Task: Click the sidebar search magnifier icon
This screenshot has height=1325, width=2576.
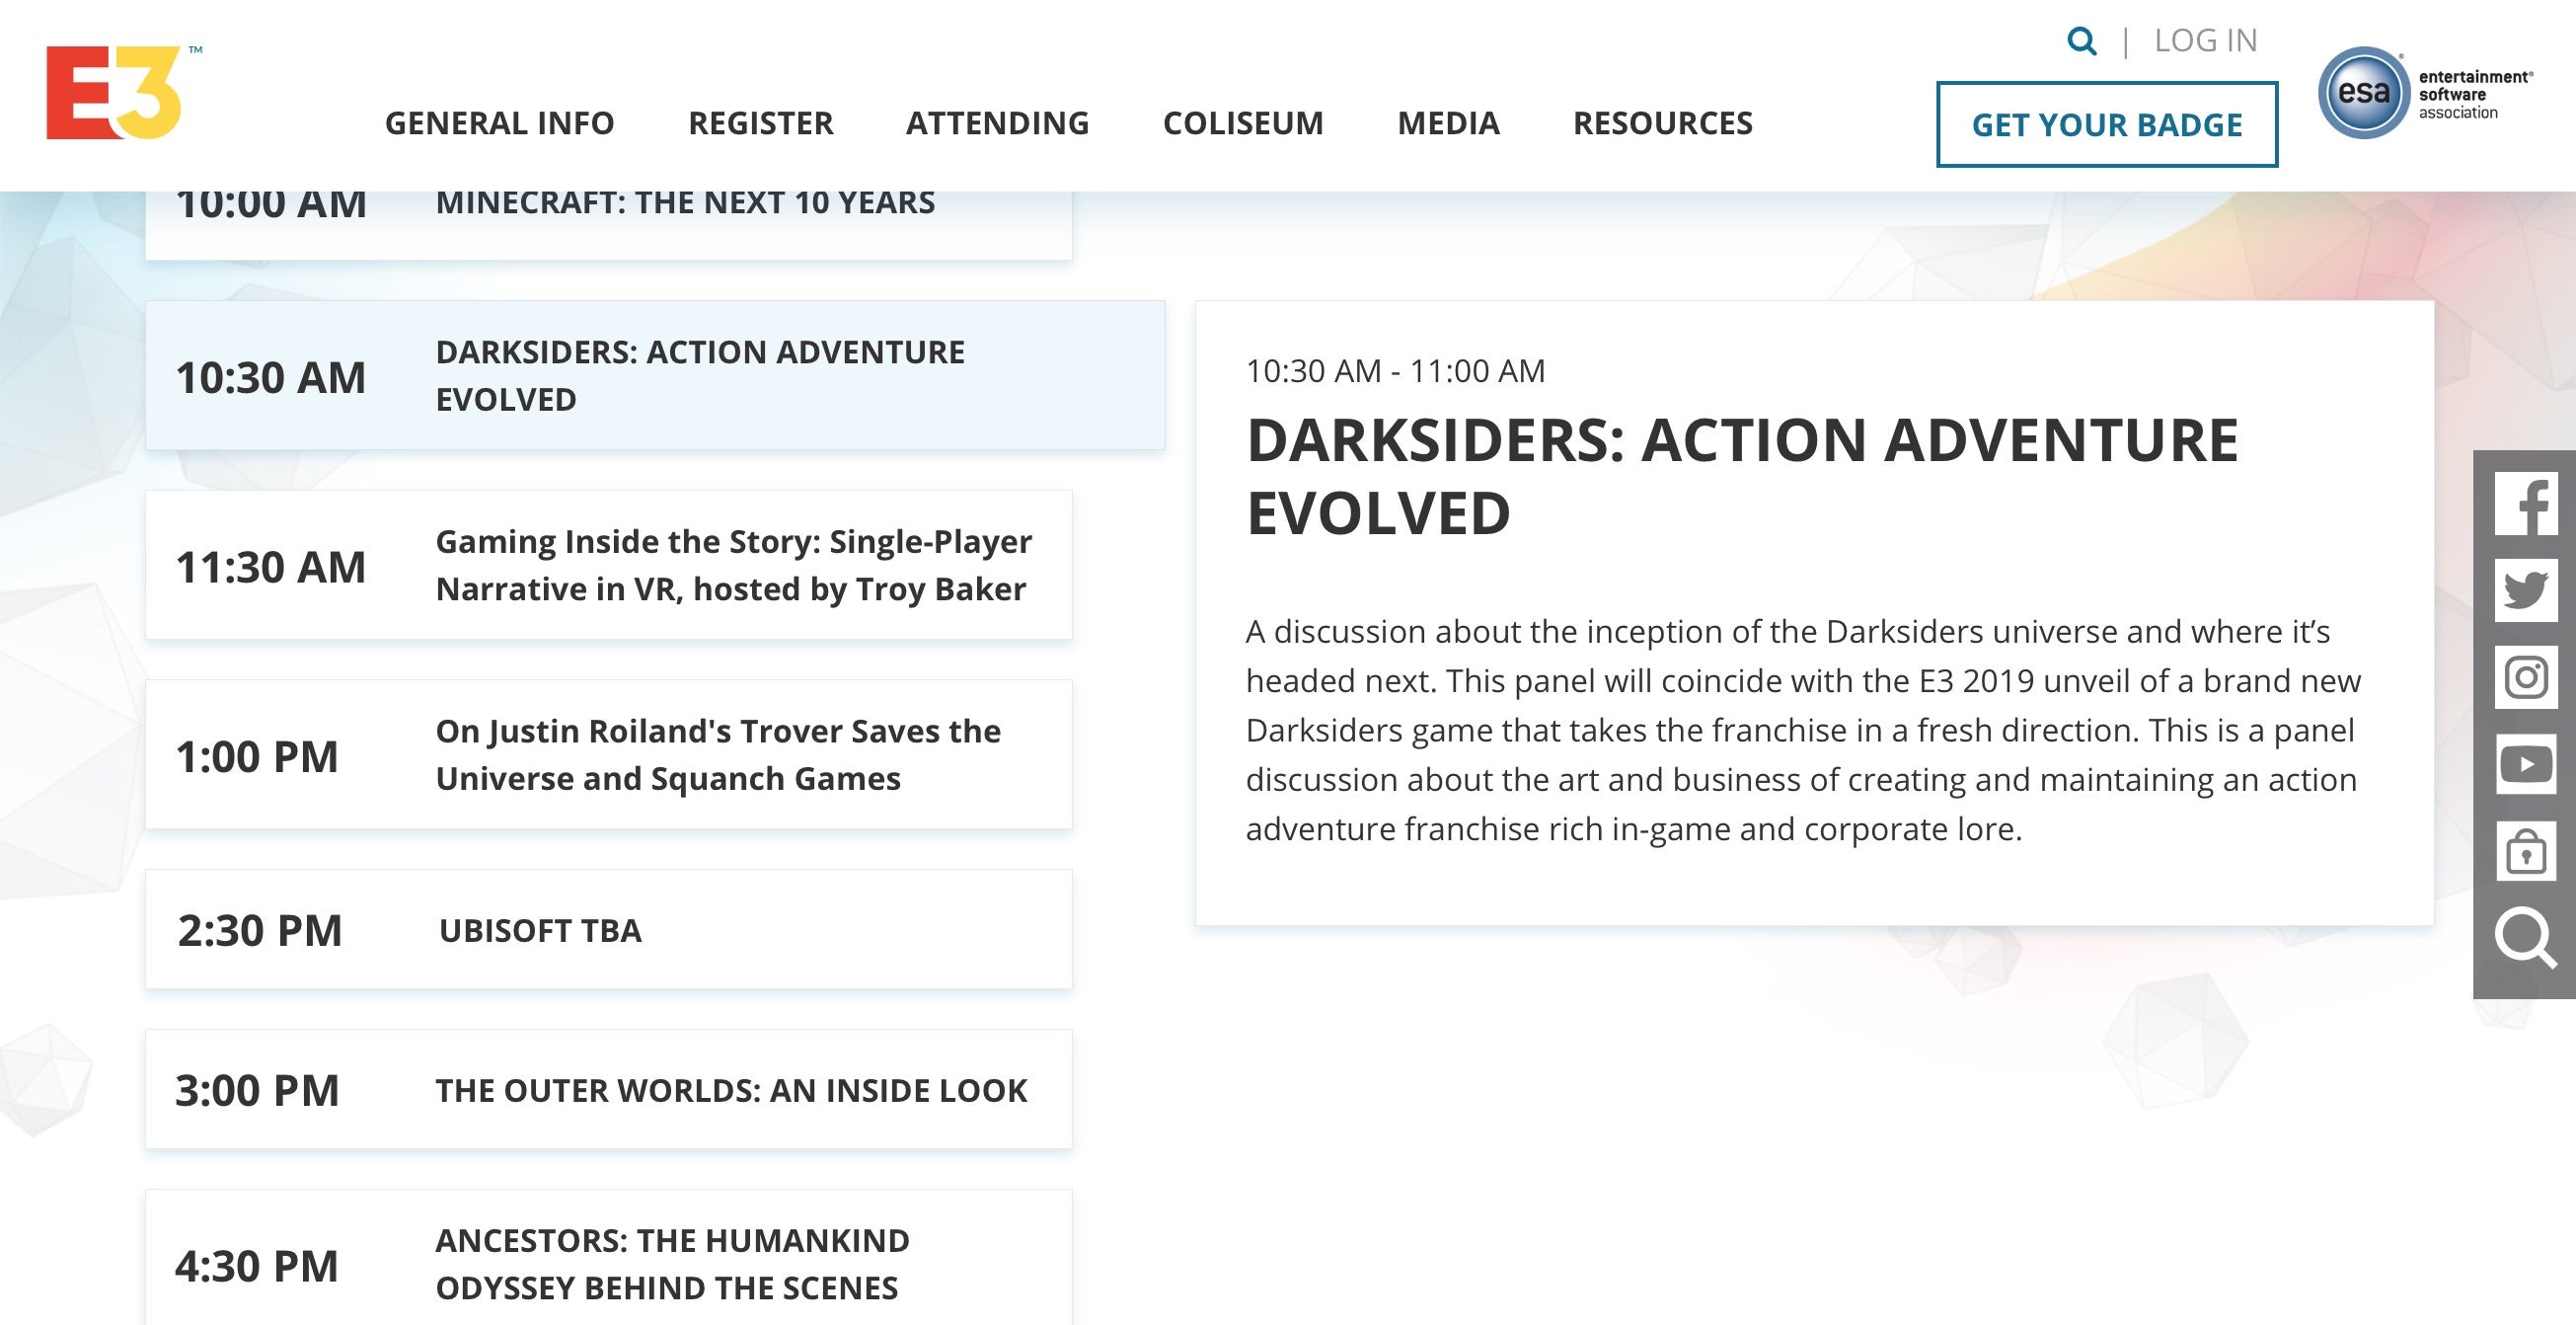Action: click(x=2526, y=938)
